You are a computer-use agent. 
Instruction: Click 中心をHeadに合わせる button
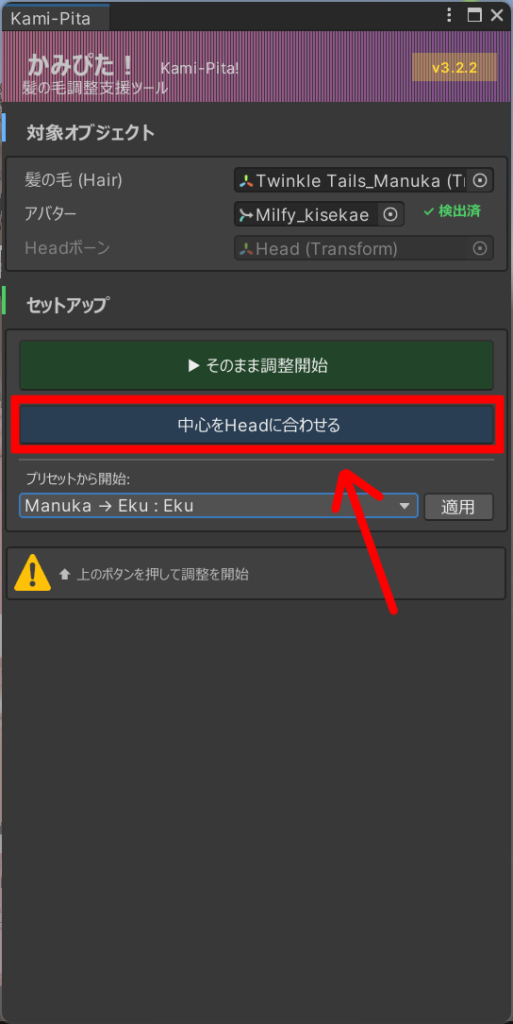pyautogui.click(x=256, y=425)
